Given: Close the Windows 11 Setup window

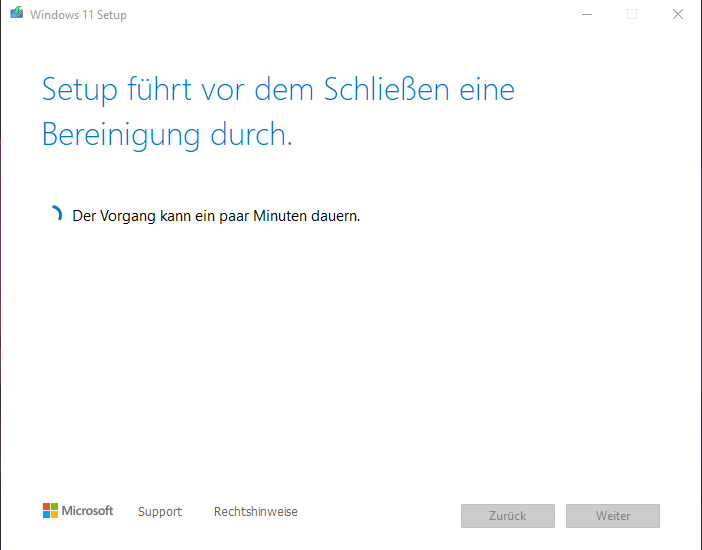Looking at the screenshot, I should (x=678, y=14).
